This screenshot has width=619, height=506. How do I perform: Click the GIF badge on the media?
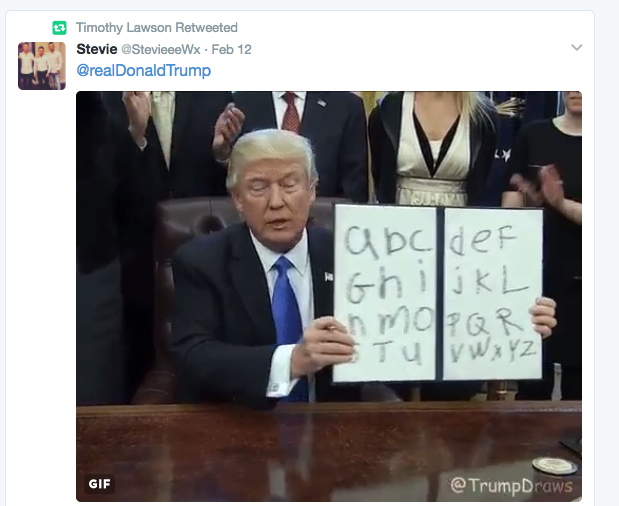coord(99,484)
